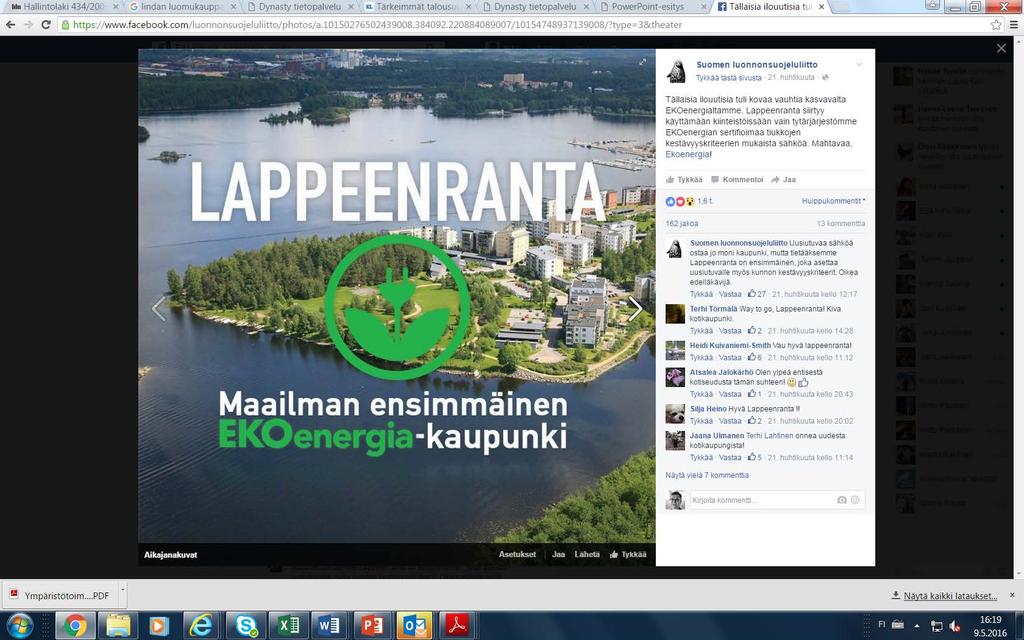This screenshot has height=640, width=1024.
Task: Open the Ekoenergia link in post text
Action: pos(688,155)
